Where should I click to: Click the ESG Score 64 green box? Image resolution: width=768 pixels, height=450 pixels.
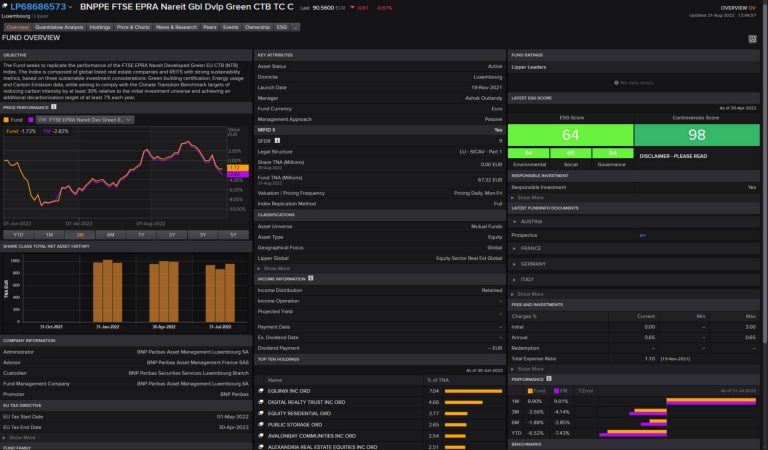coord(571,135)
